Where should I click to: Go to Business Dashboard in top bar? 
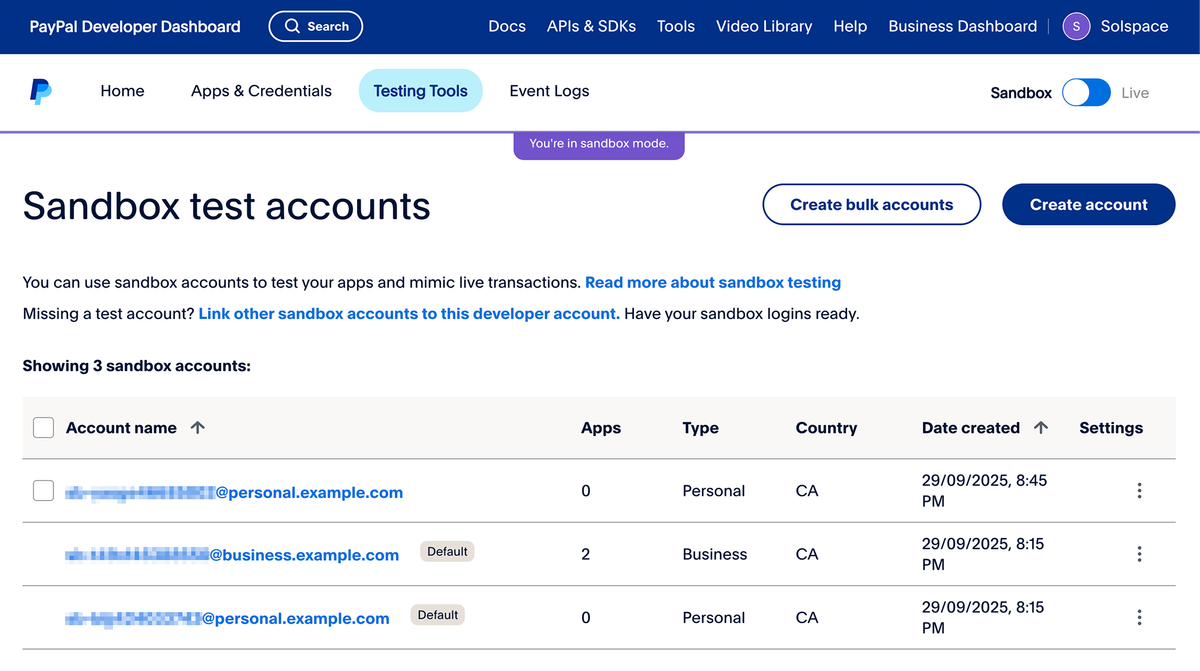pos(962,27)
